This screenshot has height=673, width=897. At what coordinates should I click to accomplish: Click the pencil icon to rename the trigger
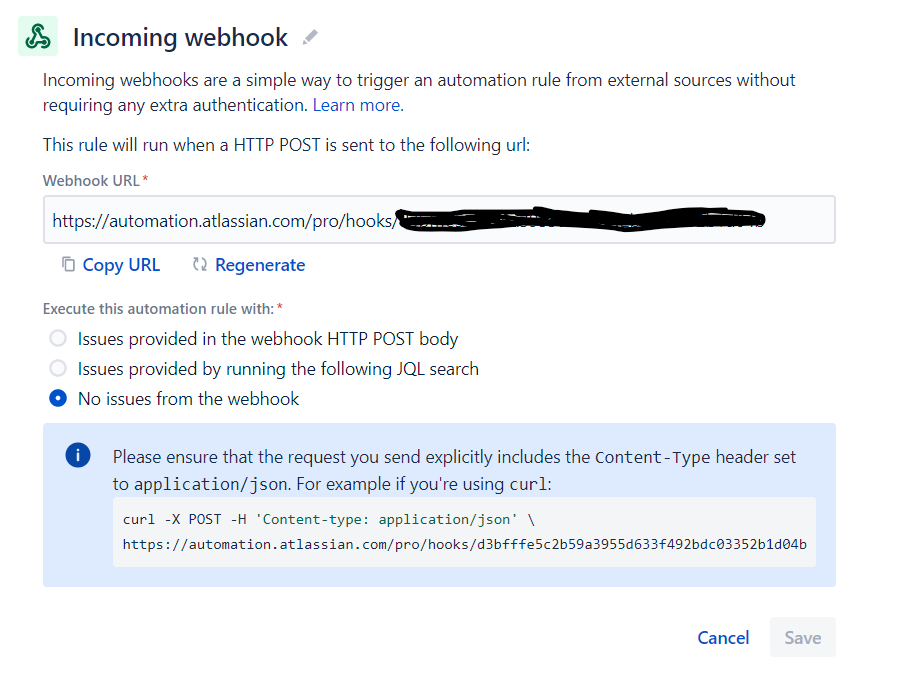(x=310, y=37)
